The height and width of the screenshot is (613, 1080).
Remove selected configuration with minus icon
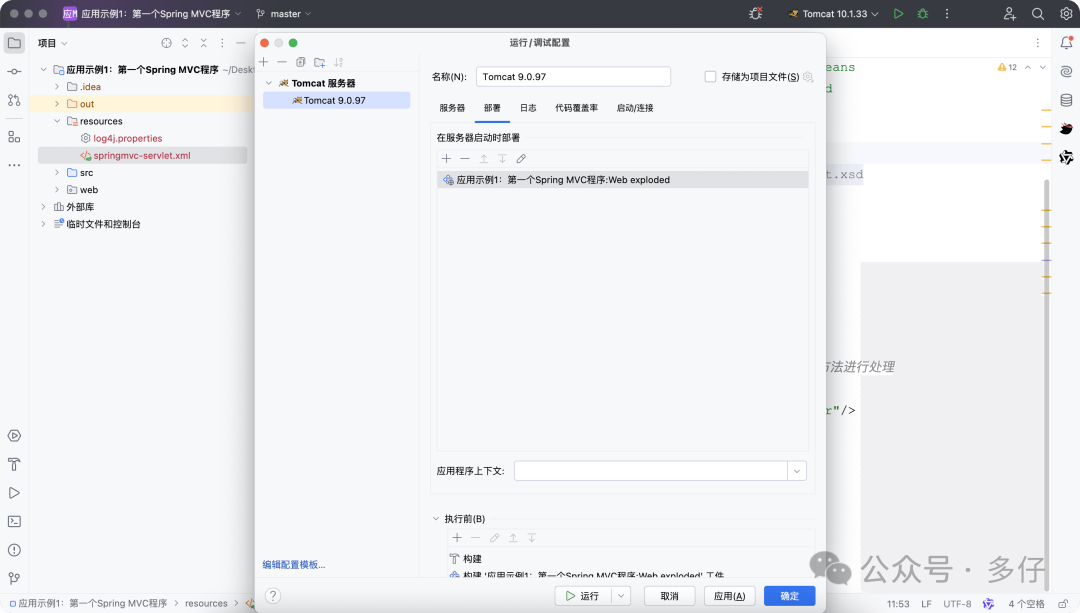click(282, 62)
